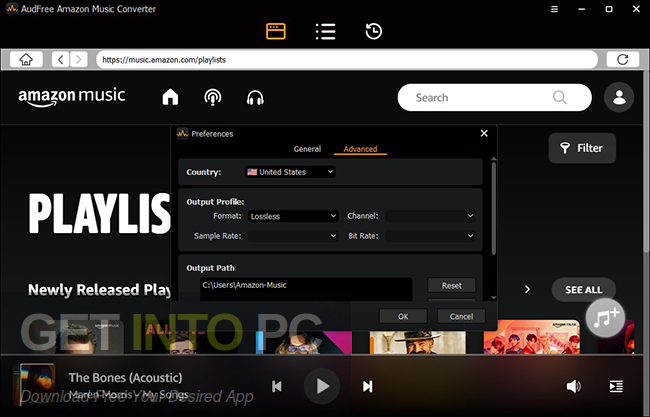This screenshot has height=417, width=650.
Task: Confirm preferences with OK
Action: [x=403, y=316]
